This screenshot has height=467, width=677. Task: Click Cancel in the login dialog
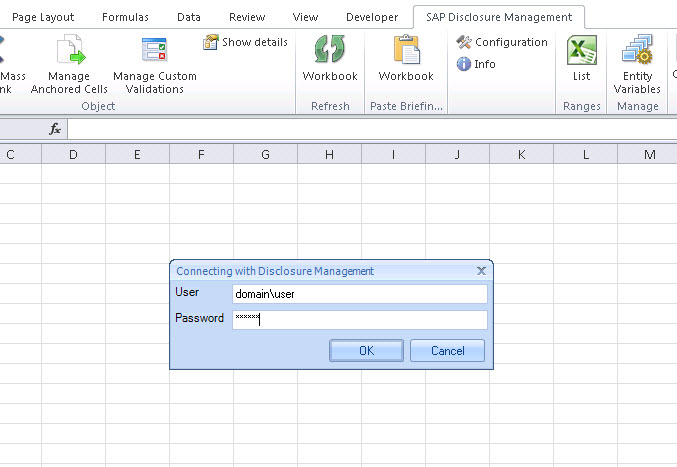pyautogui.click(x=447, y=350)
